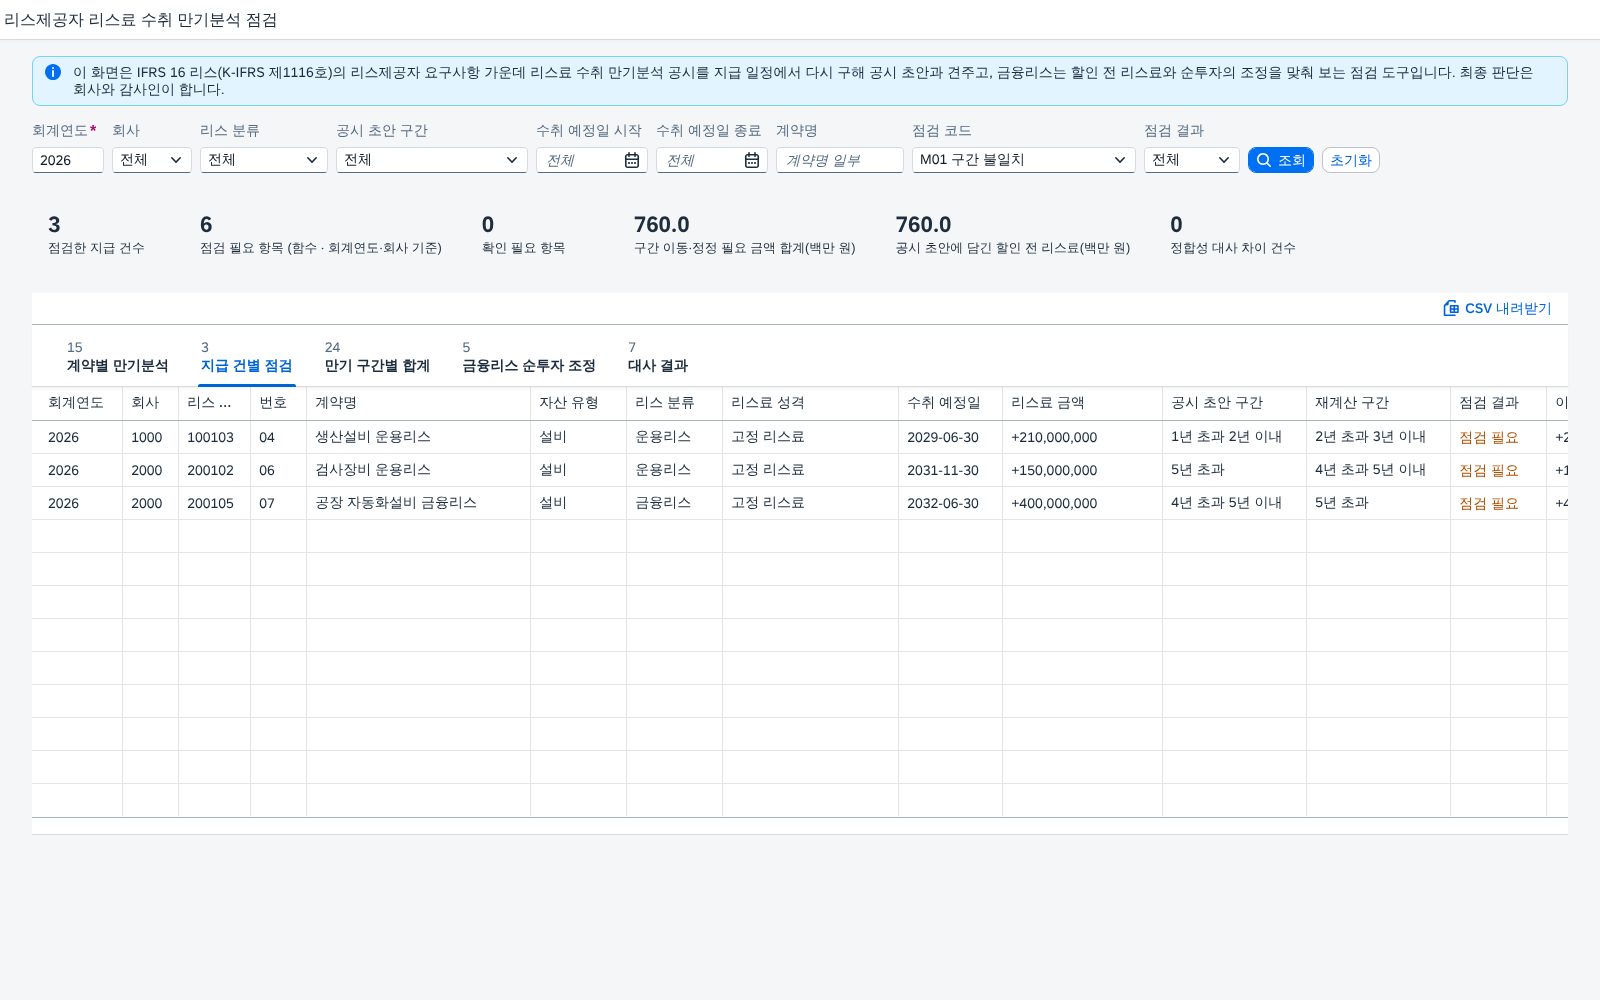1600x1000 pixels.
Task: Click the 공장 자동화설비 금융리스 cell
Action: (418, 503)
